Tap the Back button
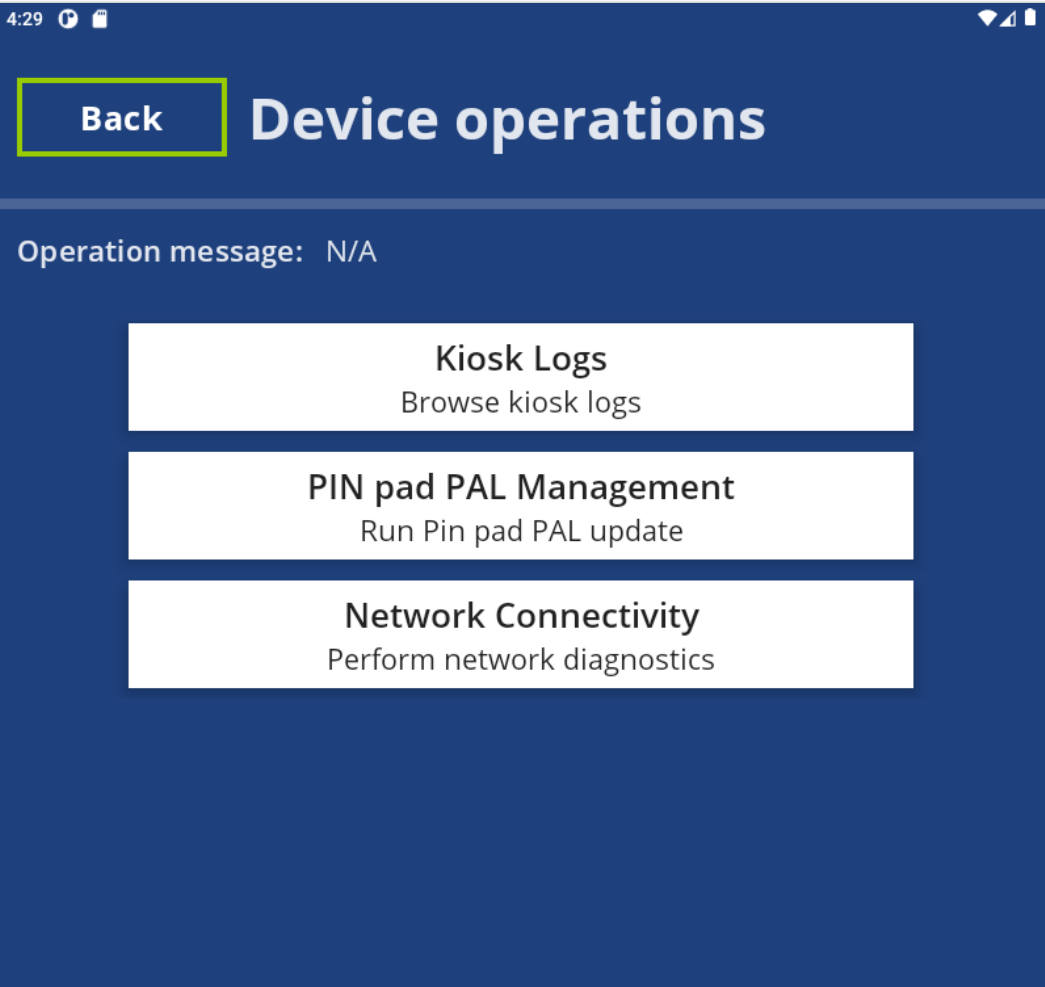 (122, 118)
